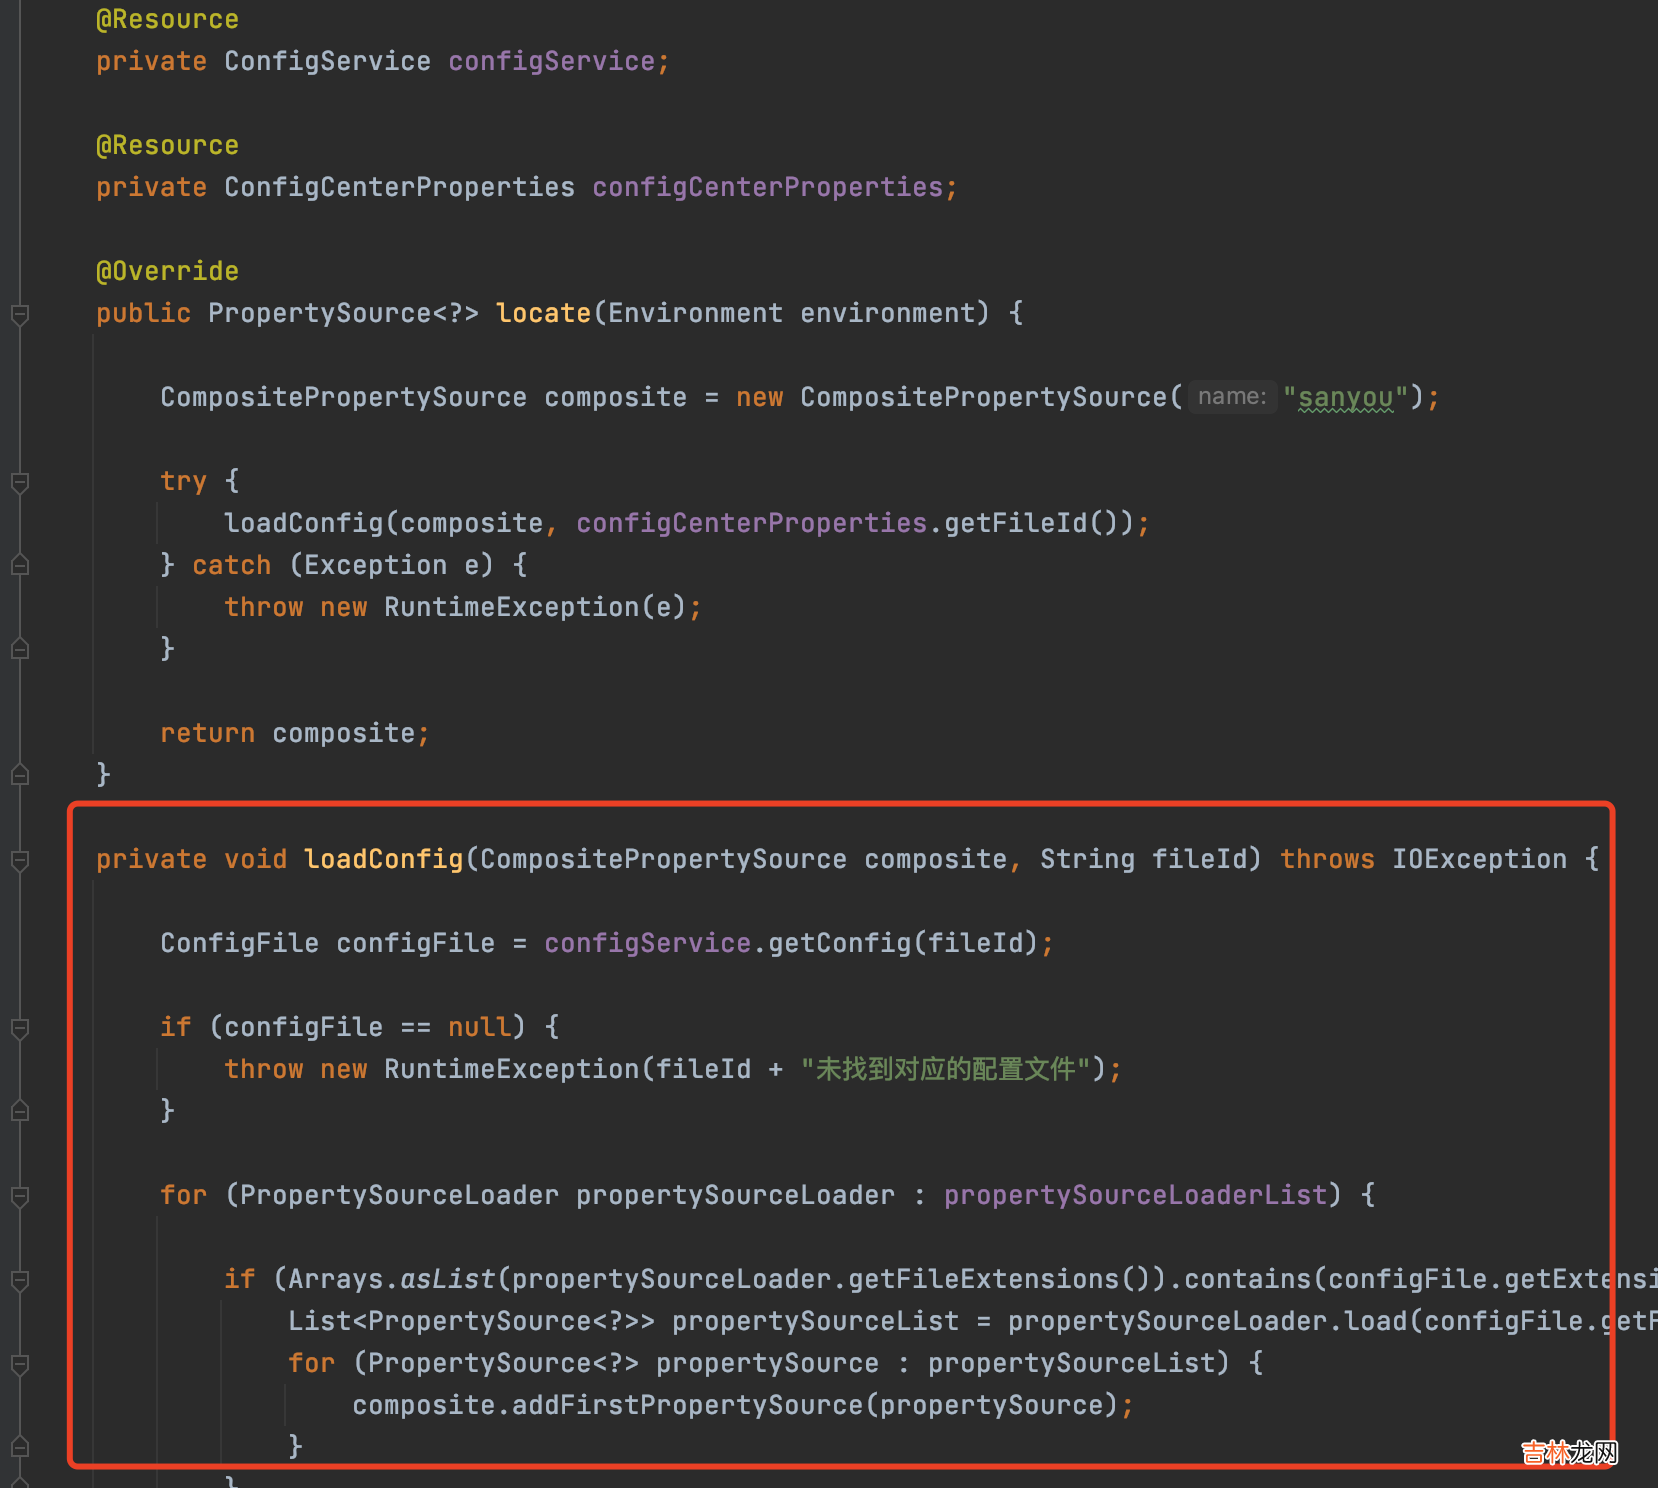Screen dimensions: 1658x1488
Task: Click the ConfigService type name
Action: point(327,61)
